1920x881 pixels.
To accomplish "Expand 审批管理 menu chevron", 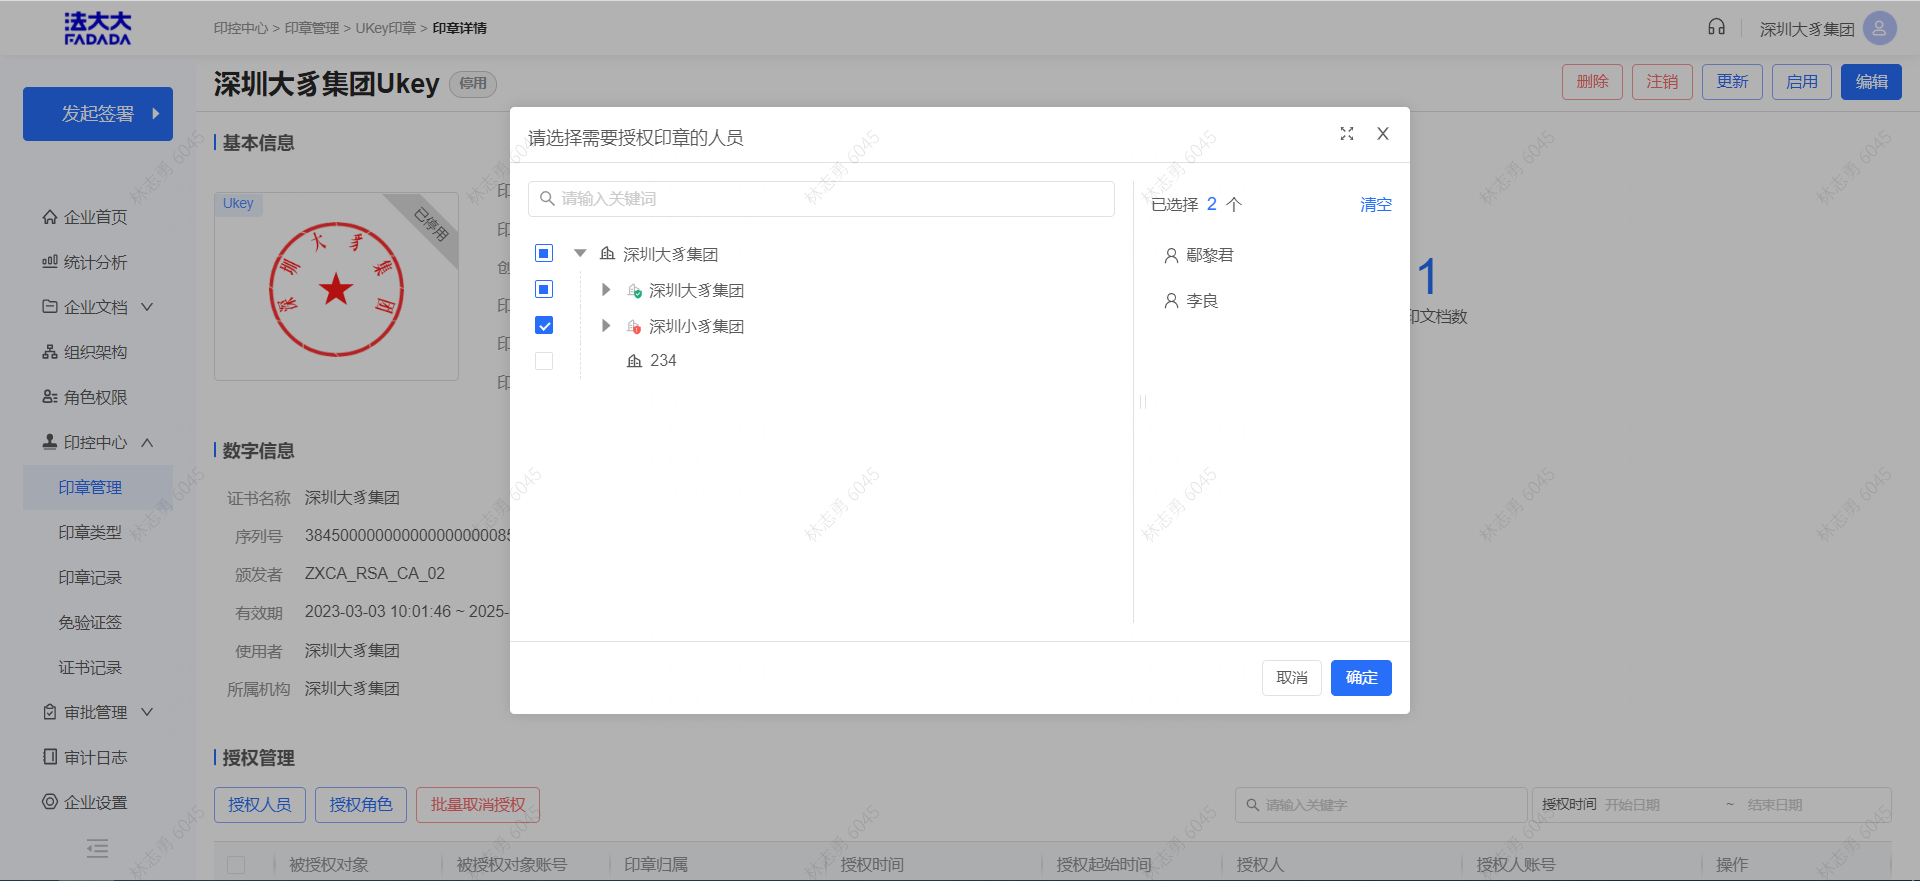I will coord(147,711).
